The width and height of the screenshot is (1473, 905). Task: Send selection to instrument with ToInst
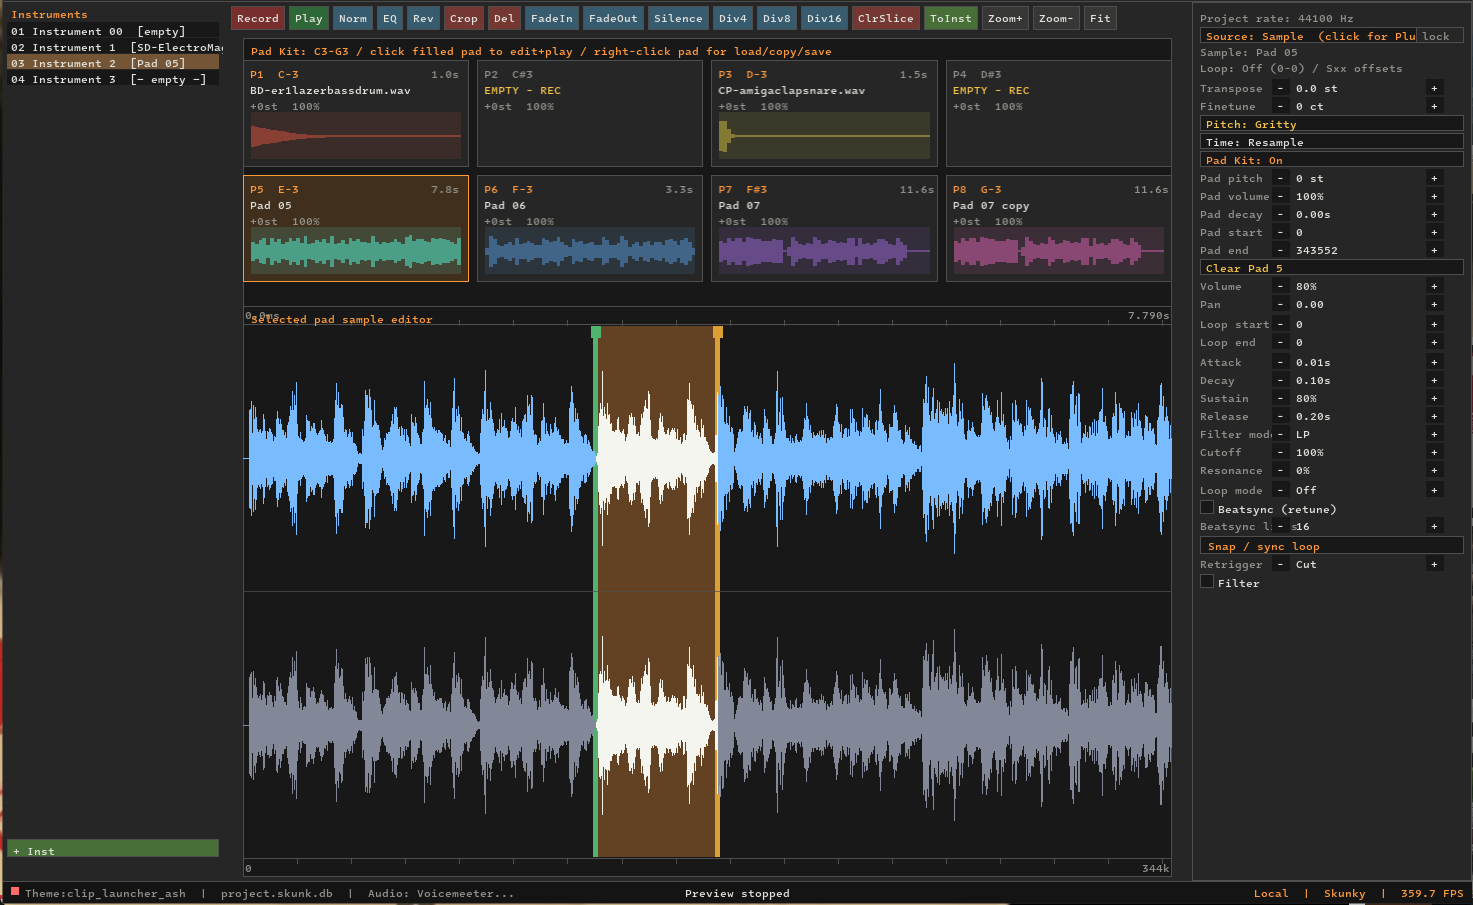coord(950,18)
